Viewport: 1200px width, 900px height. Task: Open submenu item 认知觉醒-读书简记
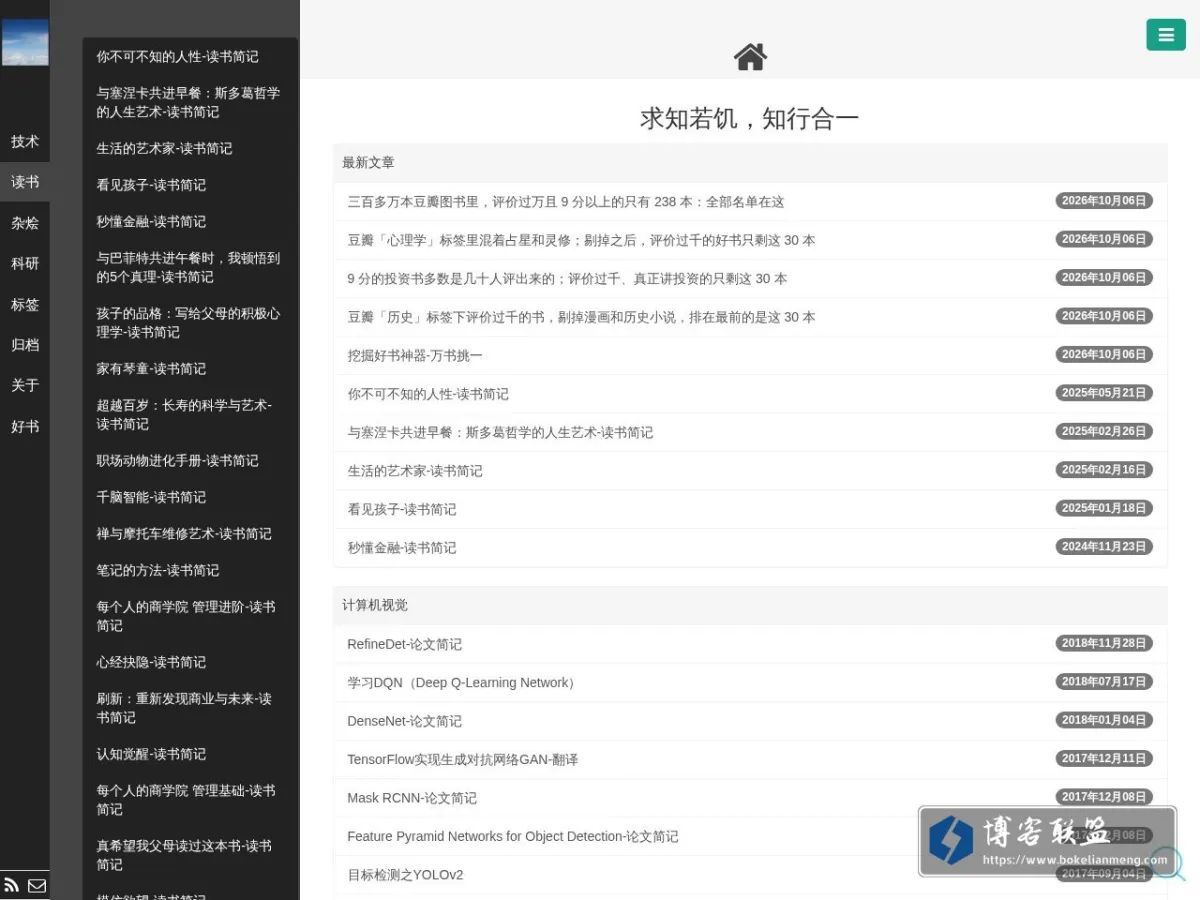pos(190,754)
